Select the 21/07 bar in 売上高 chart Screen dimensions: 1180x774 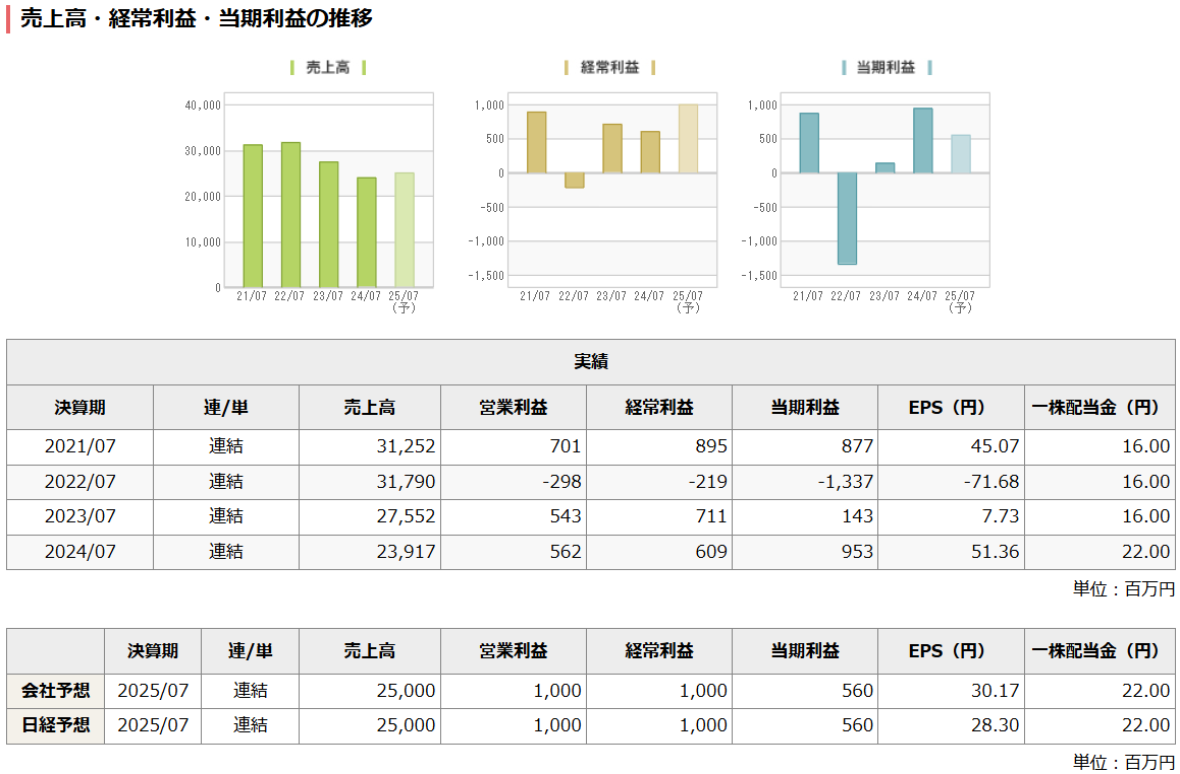(253, 216)
